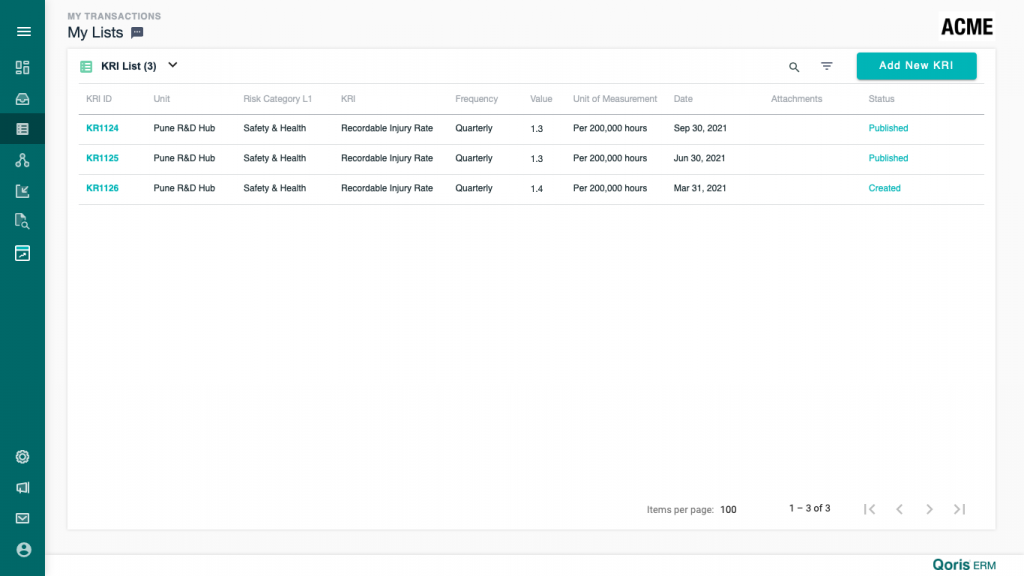1024x576 pixels.
Task: Click the ACME logo
Action: click(967, 27)
